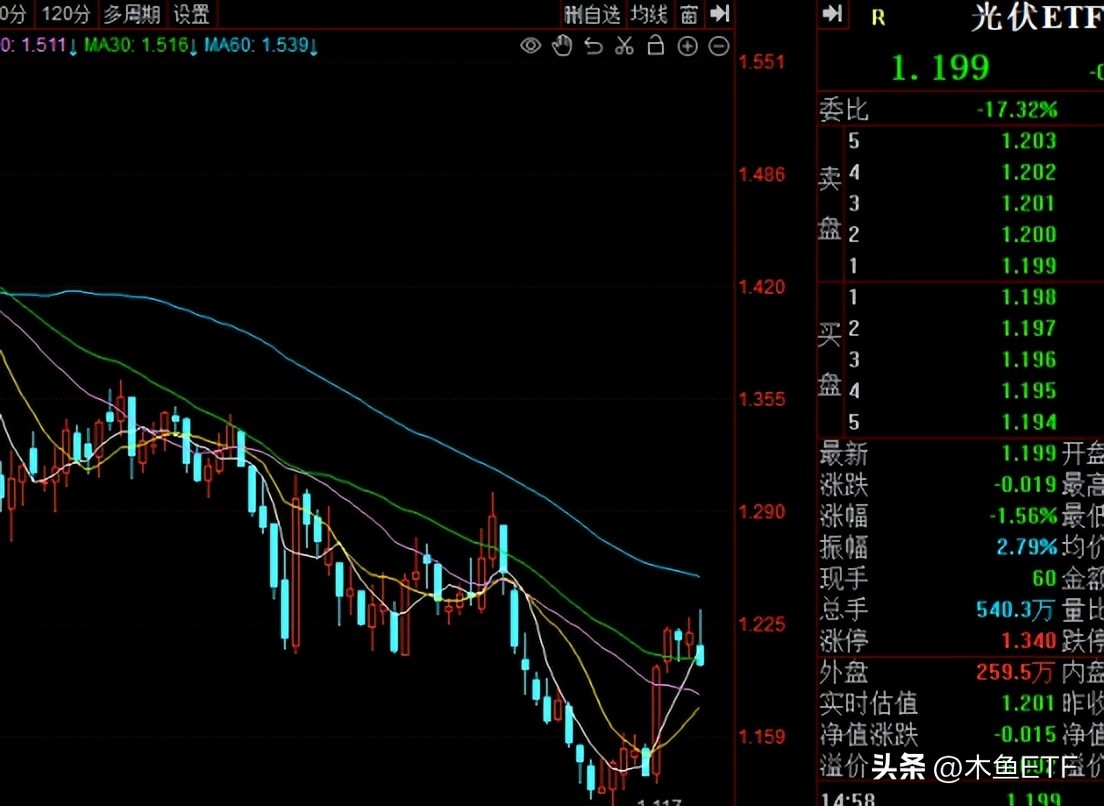This screenshot has height=806, width=1104.
Task: Toggle chart visibility with the eye icon
Action: (530, 45)
